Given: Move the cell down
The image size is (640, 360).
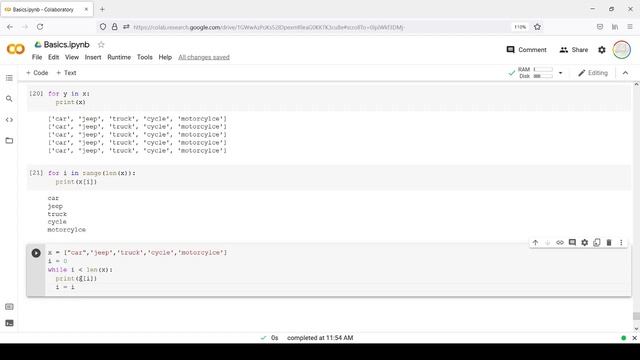Looking at the screenshot, I should [x=547, y=242].
